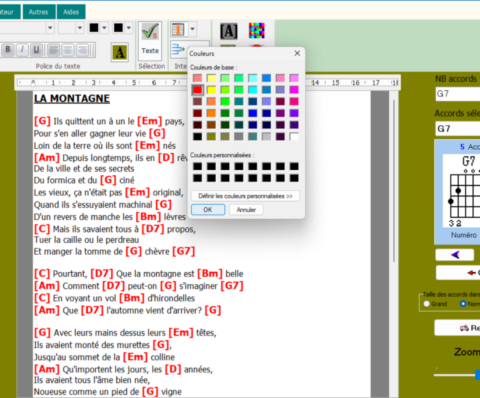This screenshot has height=398, width=480.
Task: Click the [Bm] chord before 'lèvres'
Action: 148,217
